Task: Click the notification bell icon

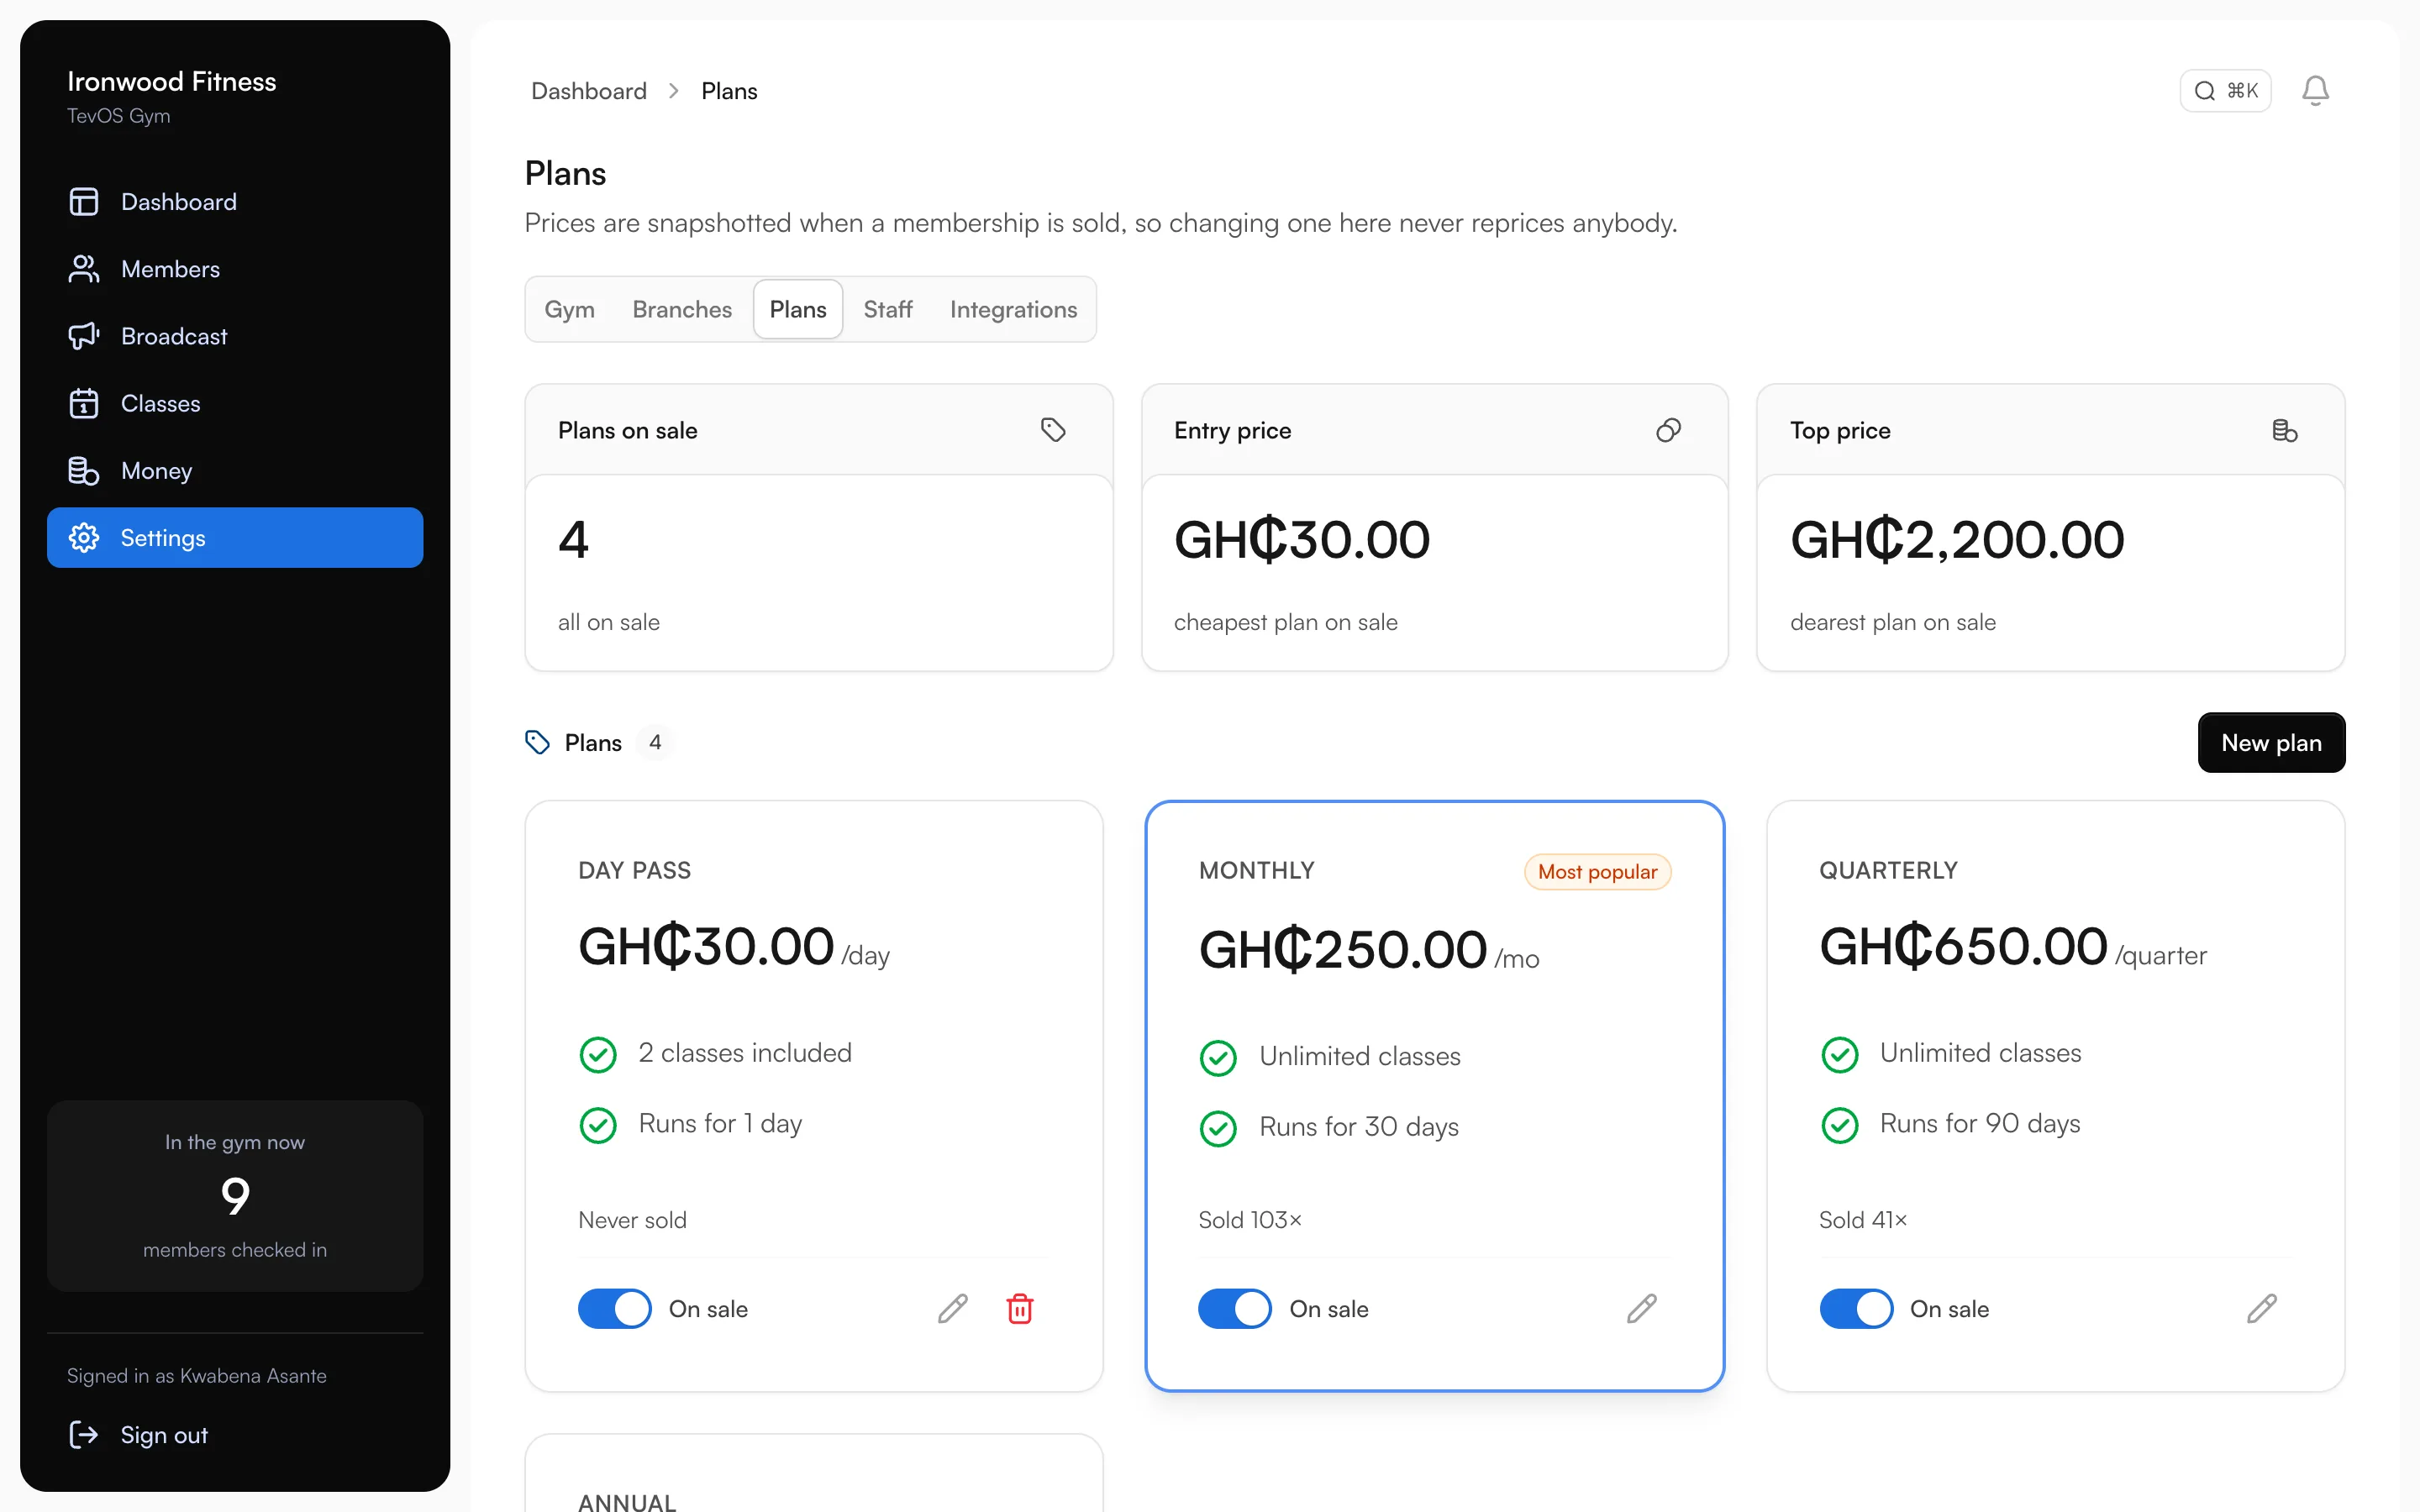Action: click(2315, 91)
